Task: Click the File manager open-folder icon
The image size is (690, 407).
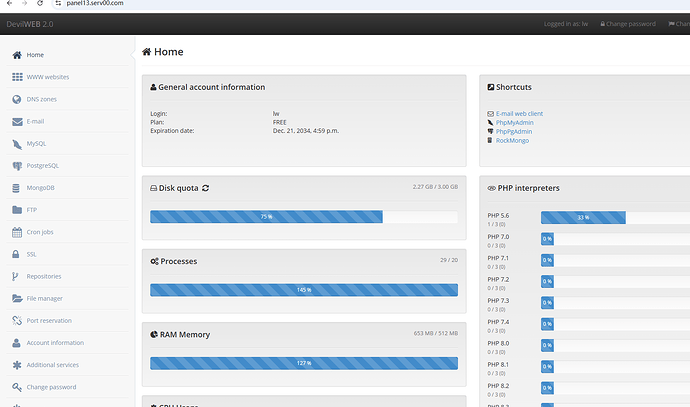Action: pyautogui.click(x=17, y=298)
